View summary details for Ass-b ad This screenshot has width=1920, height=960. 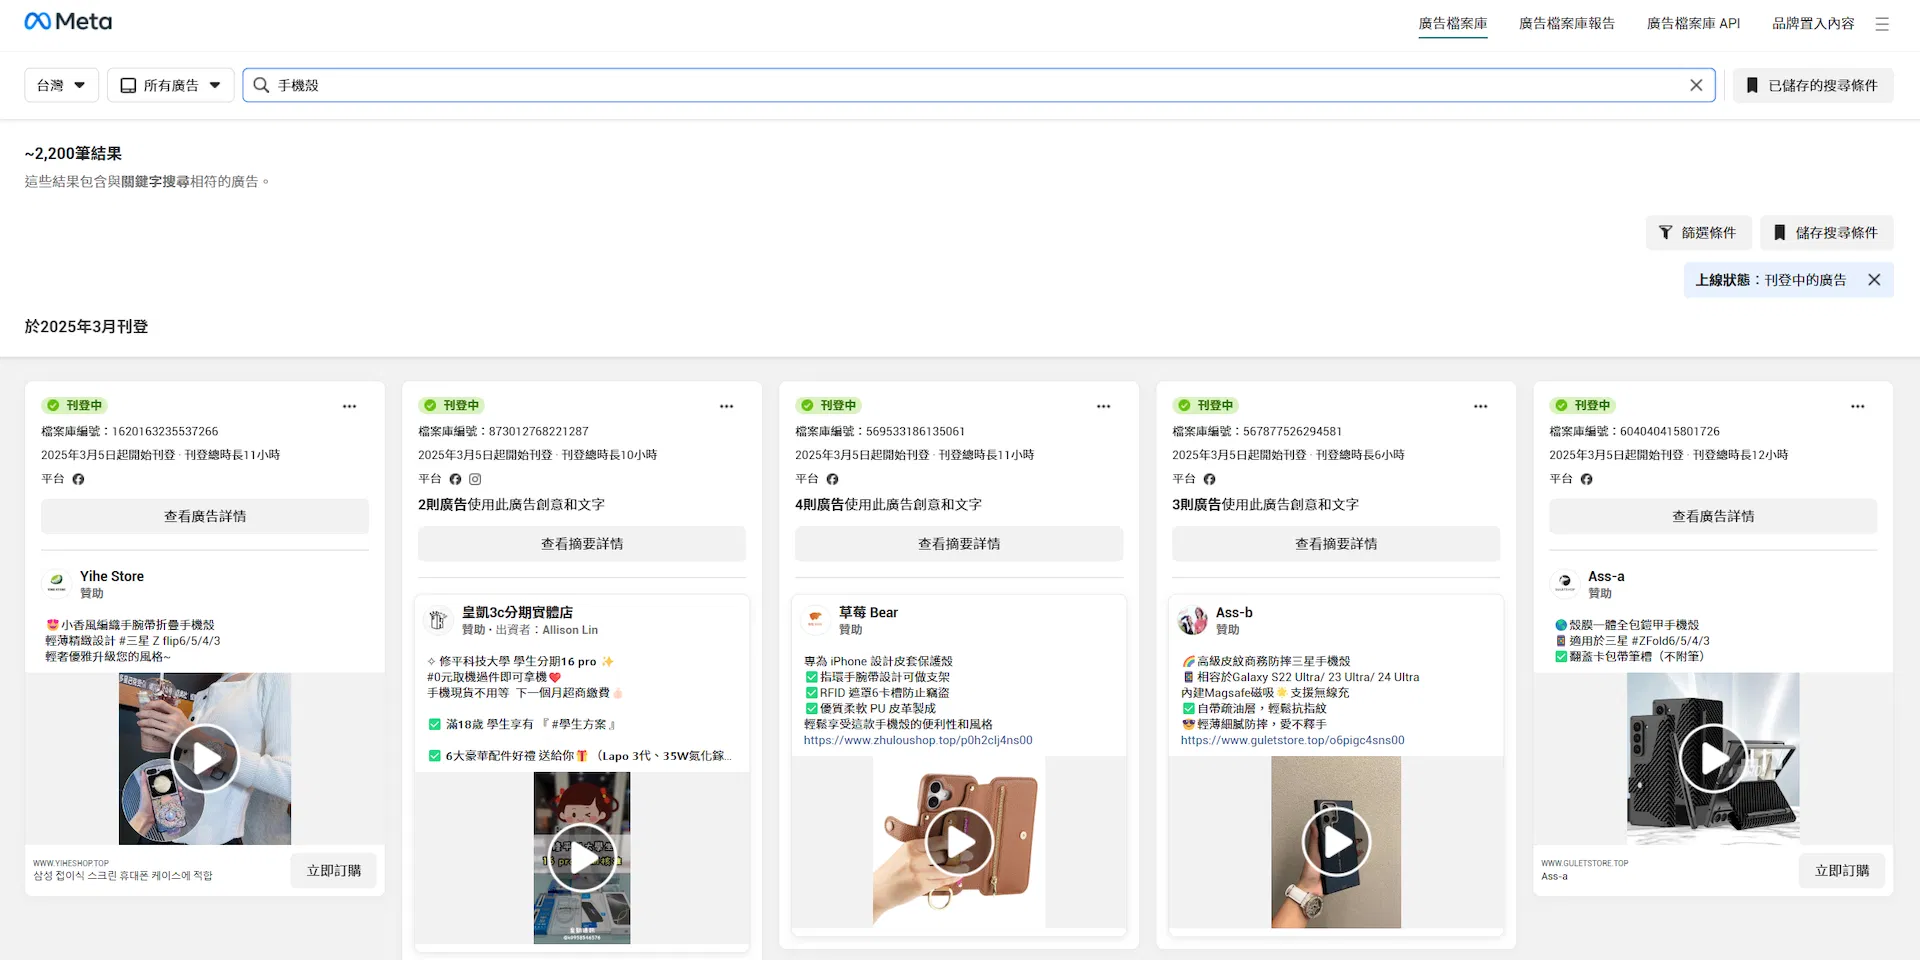(x=1336, y=543)
